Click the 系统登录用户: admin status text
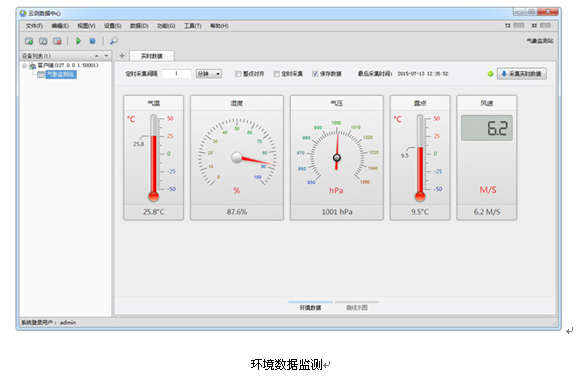Image resolution: width=583 pixels, height=376 pixels. point(48,322)
